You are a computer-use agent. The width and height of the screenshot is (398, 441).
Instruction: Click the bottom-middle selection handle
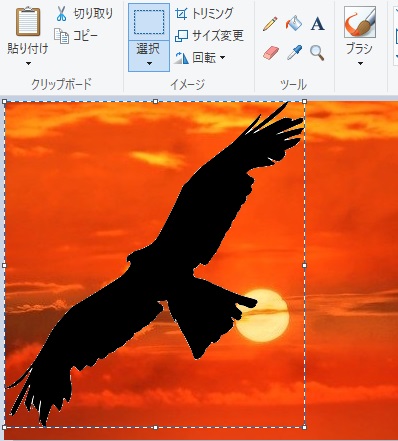[155, 427]
